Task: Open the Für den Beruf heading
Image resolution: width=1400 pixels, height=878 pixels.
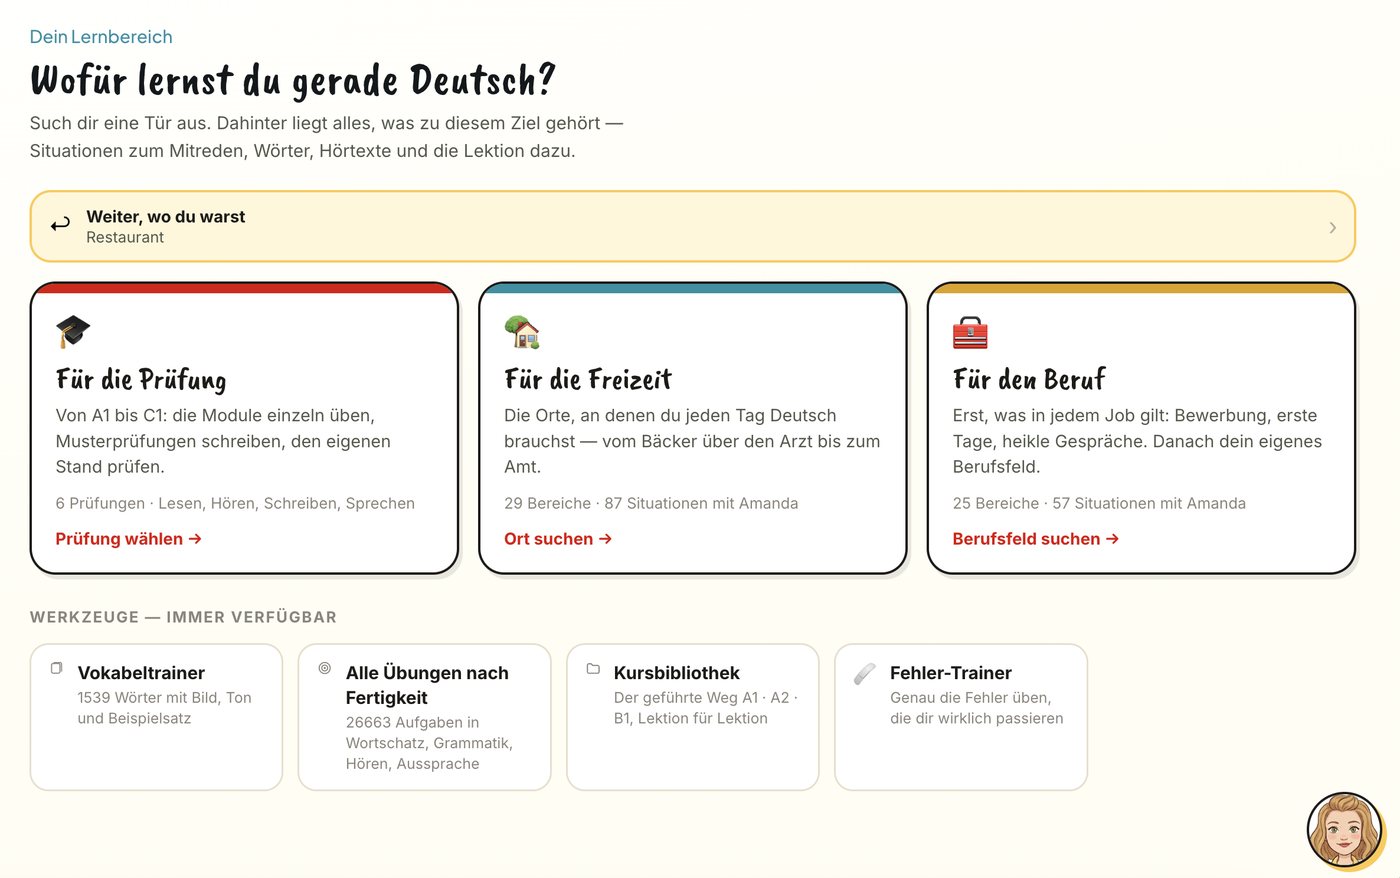Action: pos(1029,380)
